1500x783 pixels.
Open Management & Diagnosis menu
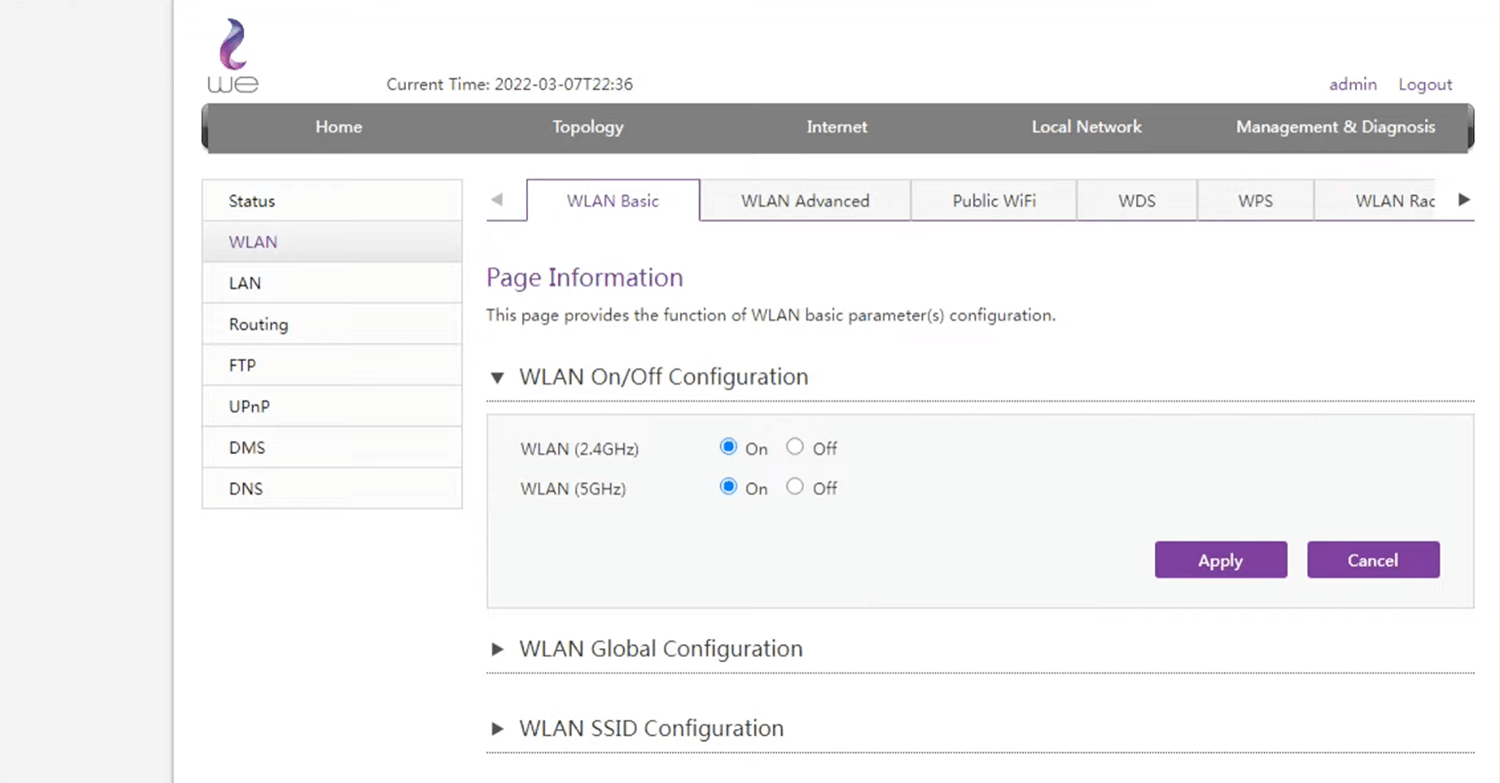[1335, 127]
